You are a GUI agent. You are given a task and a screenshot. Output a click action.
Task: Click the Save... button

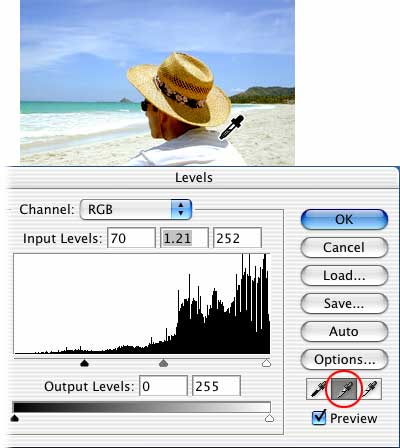[x=344, y=303]
